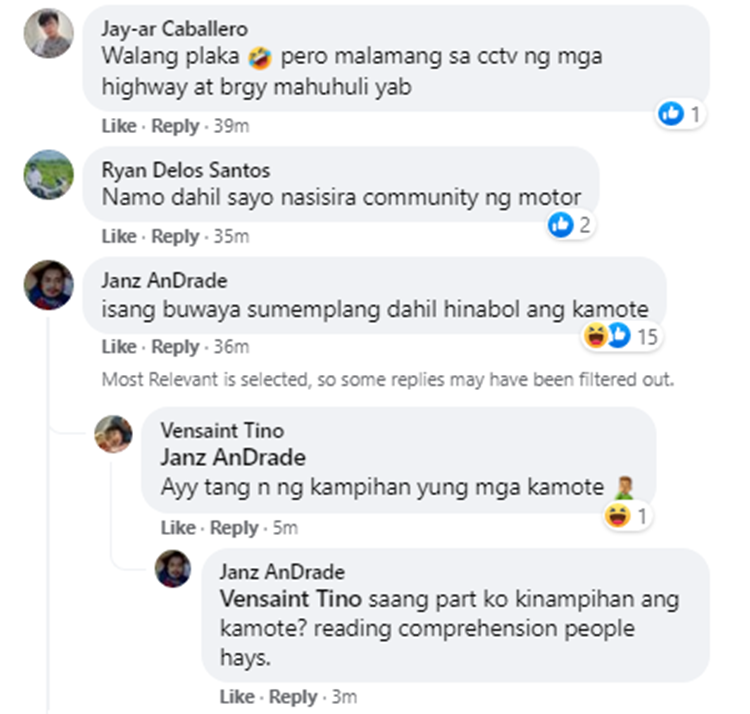Screen dimensions: 750x714
Task: Open Vensaint Tino name link
Action: coord(222,430)
